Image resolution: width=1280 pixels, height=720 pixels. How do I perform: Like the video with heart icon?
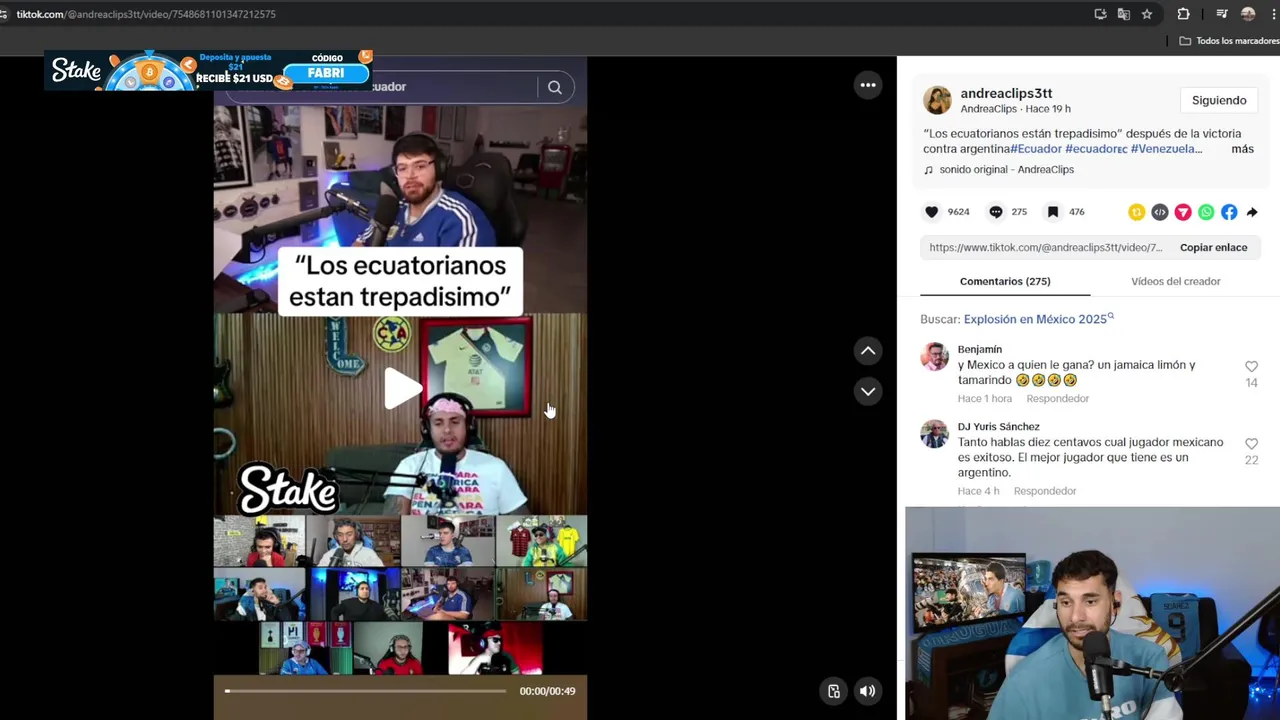pos(932,212)
